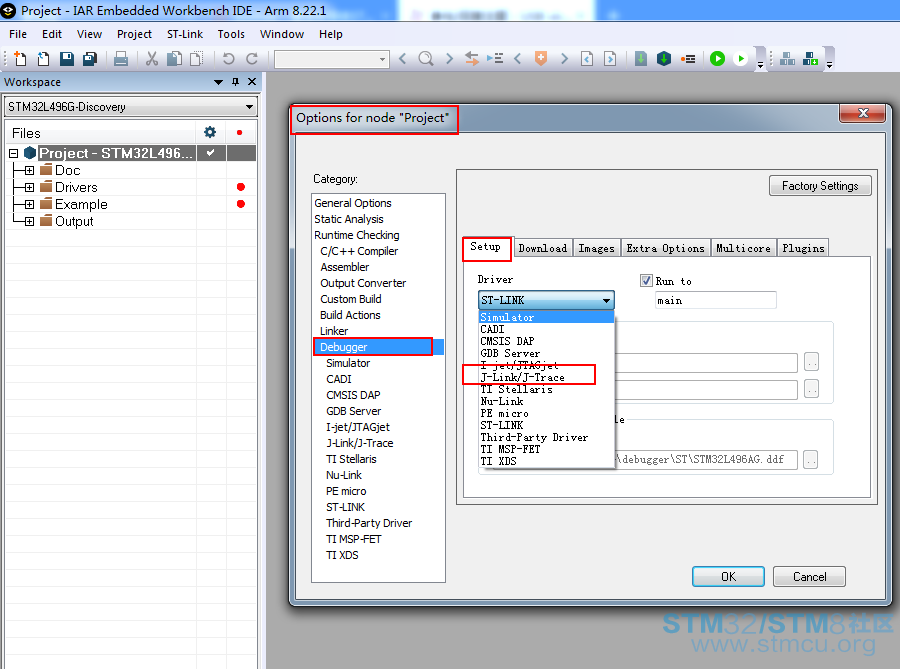
Task: Click the Redo arrow icon
Action: tap(251, 59)
